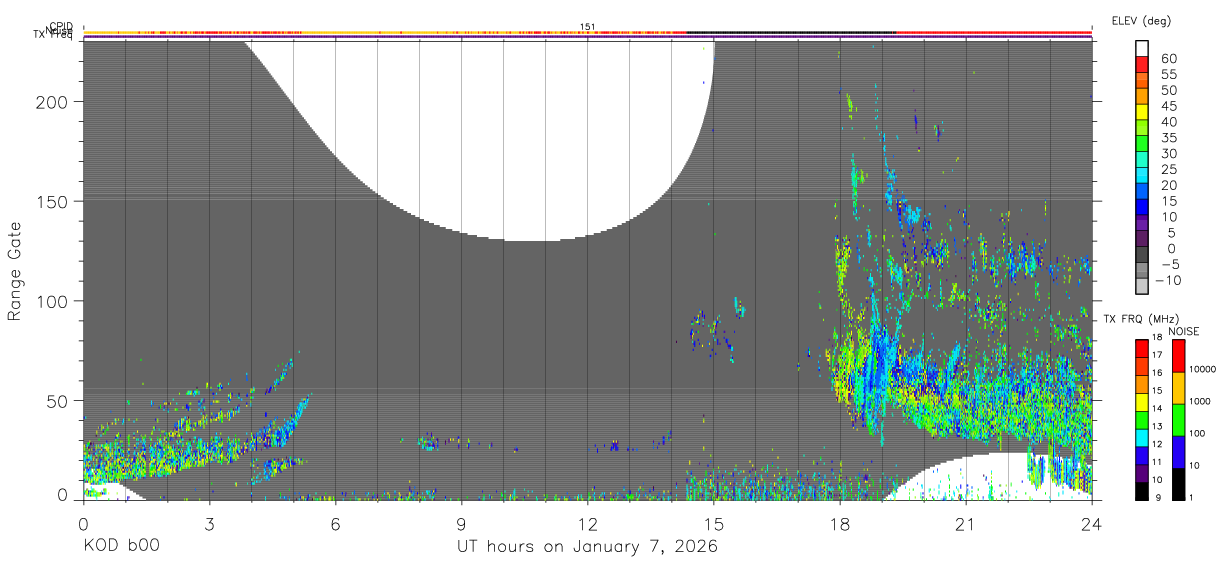Click the "KOD b00" radar label

121,547
